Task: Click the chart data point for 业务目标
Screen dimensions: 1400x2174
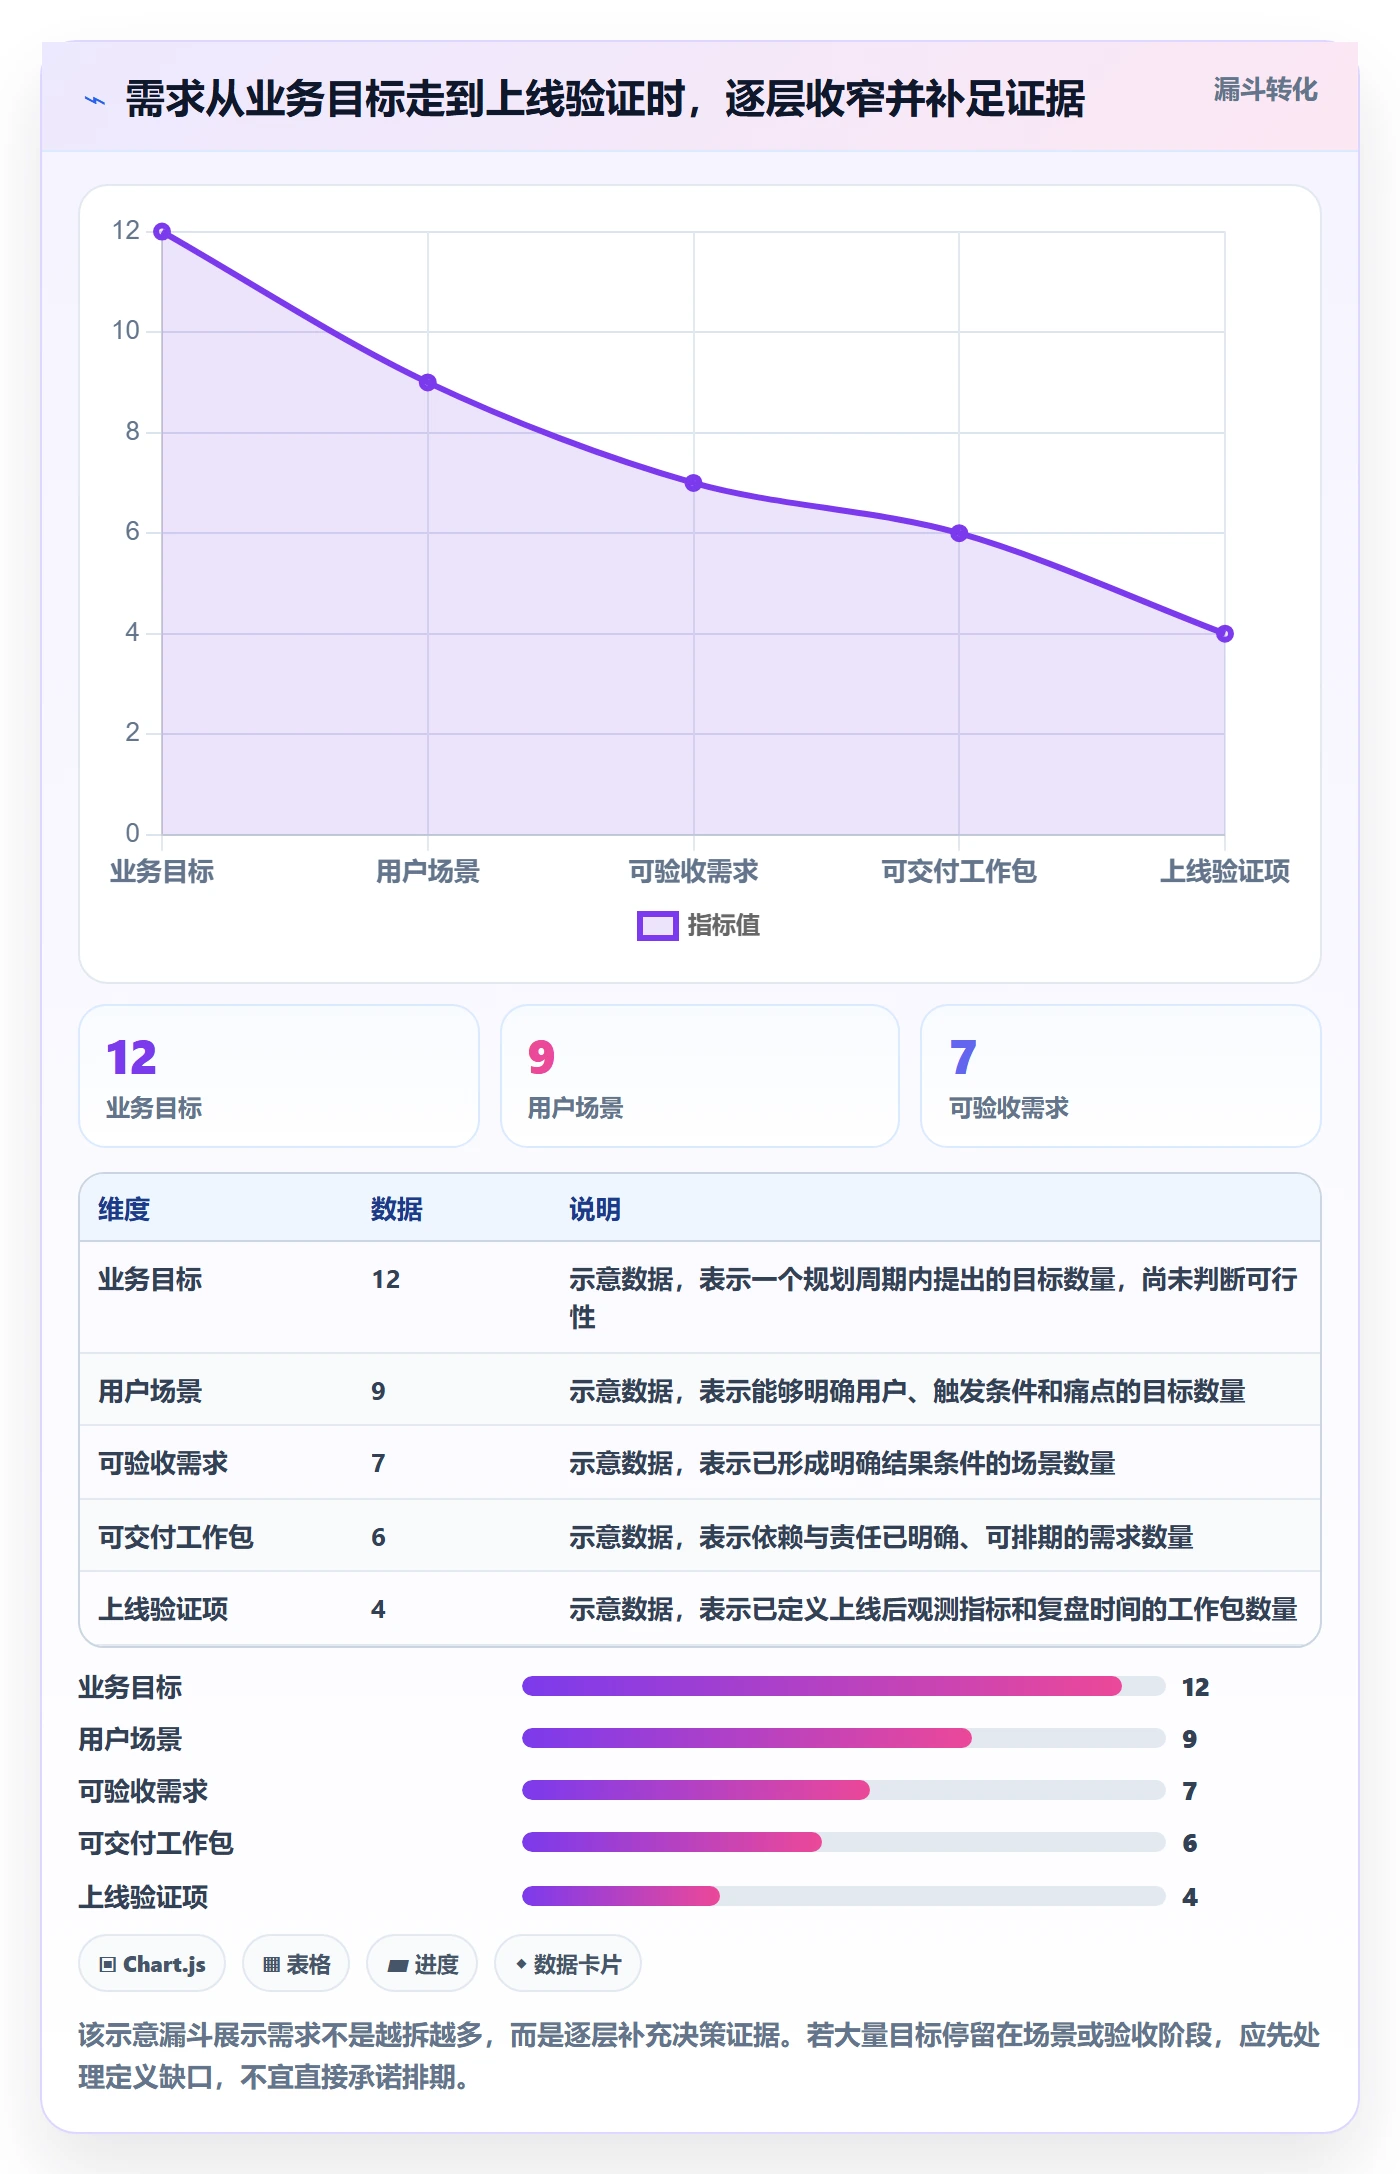Action: click(162, 232)
